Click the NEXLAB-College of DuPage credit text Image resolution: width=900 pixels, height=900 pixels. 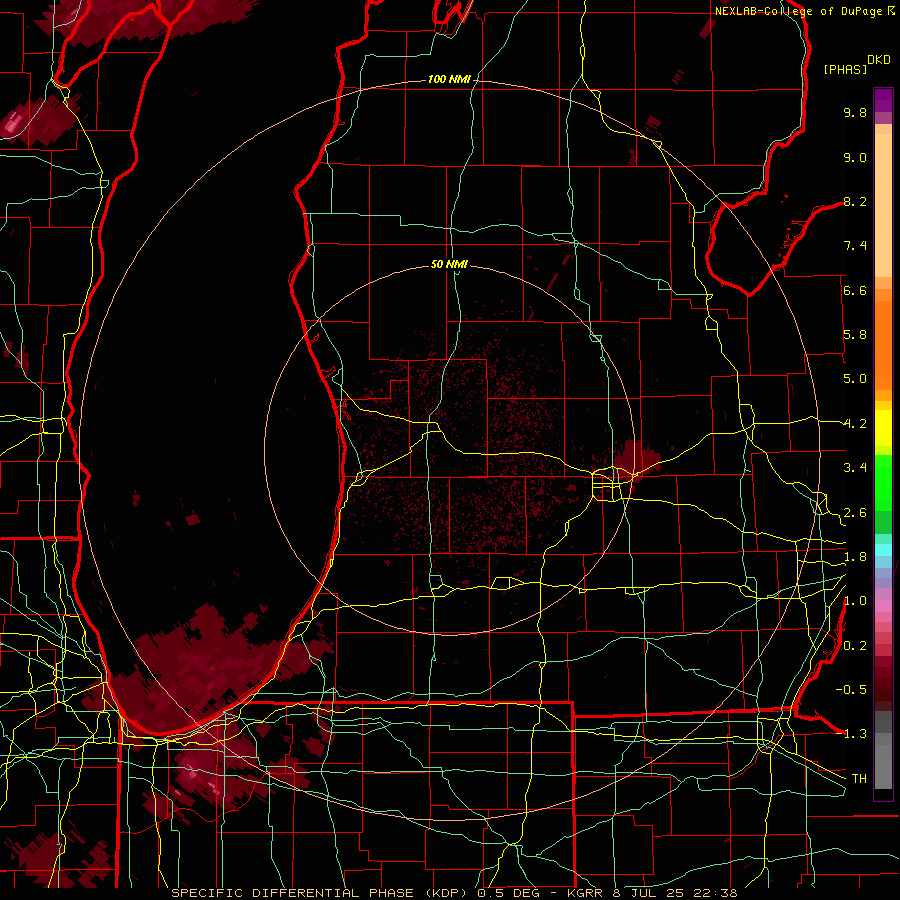pos(800,11)
